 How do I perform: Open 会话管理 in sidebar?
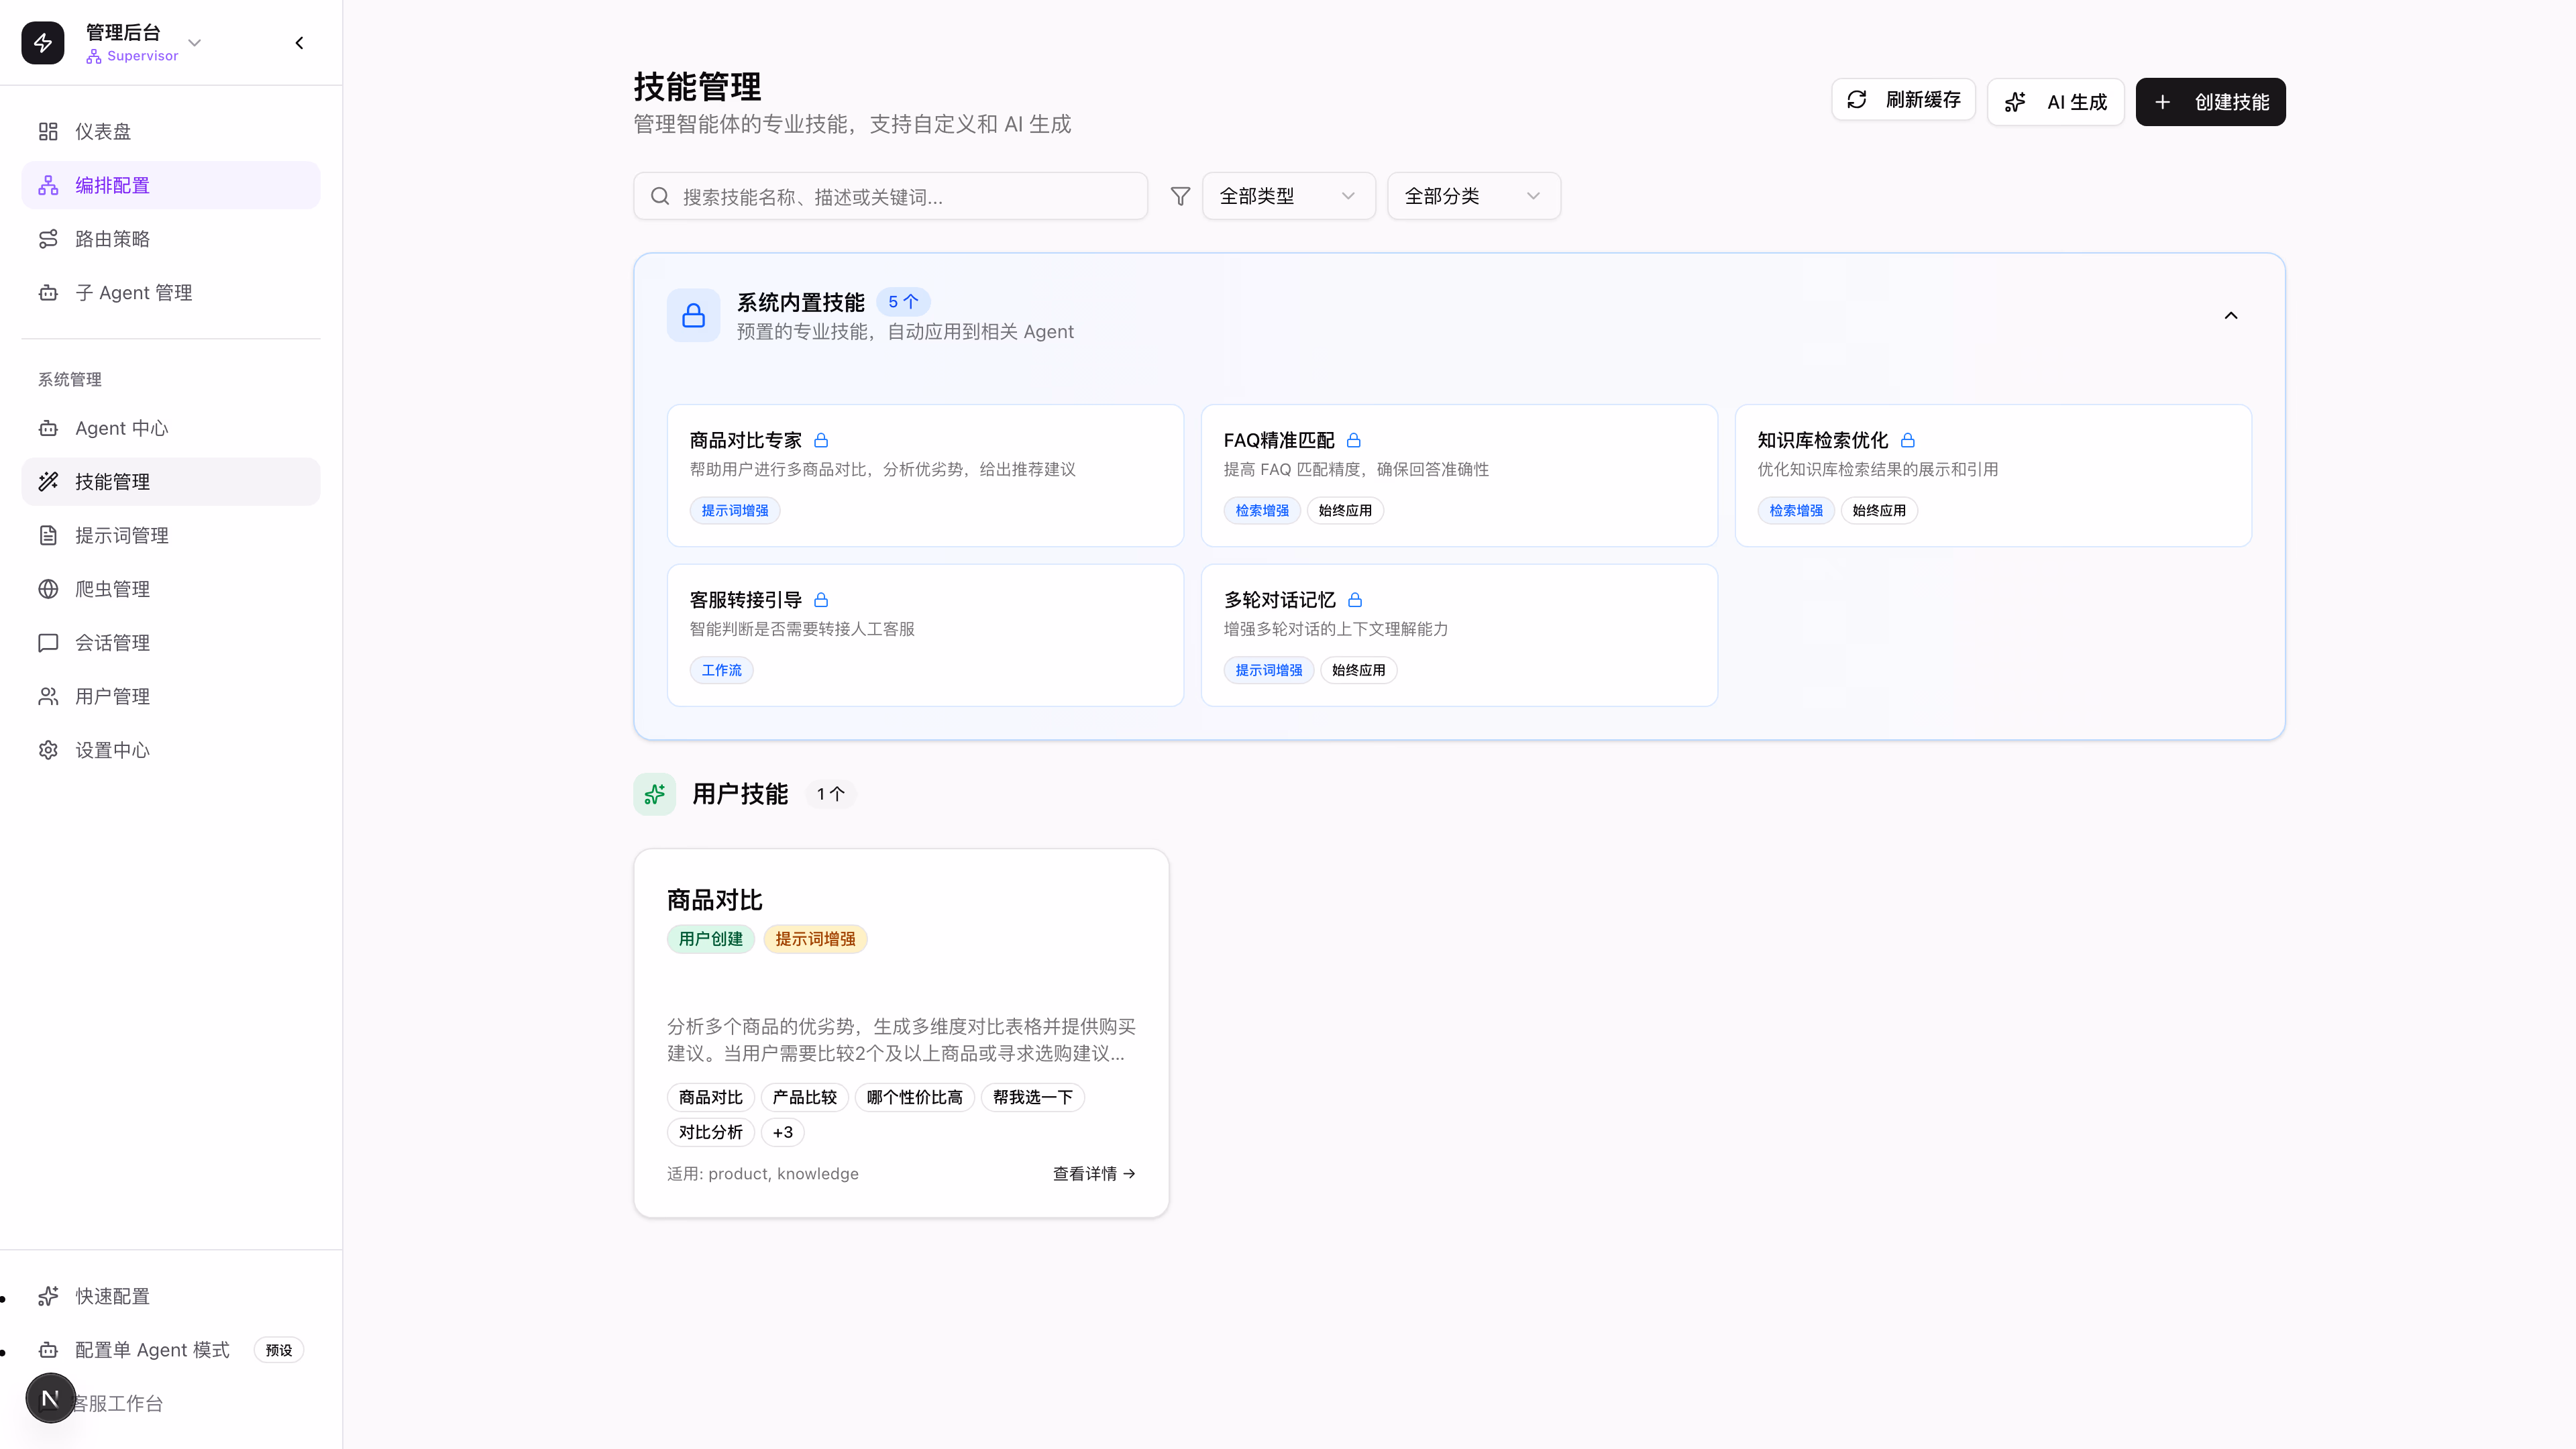(x=171, y=643)
